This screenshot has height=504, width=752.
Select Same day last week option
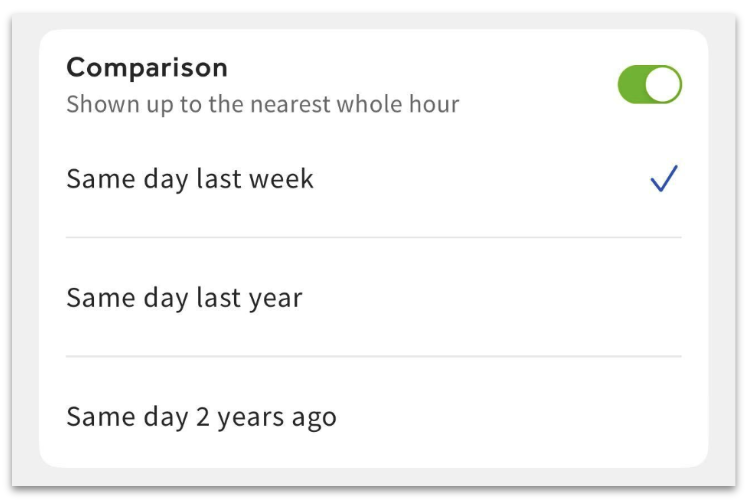[x=190, y=179]
